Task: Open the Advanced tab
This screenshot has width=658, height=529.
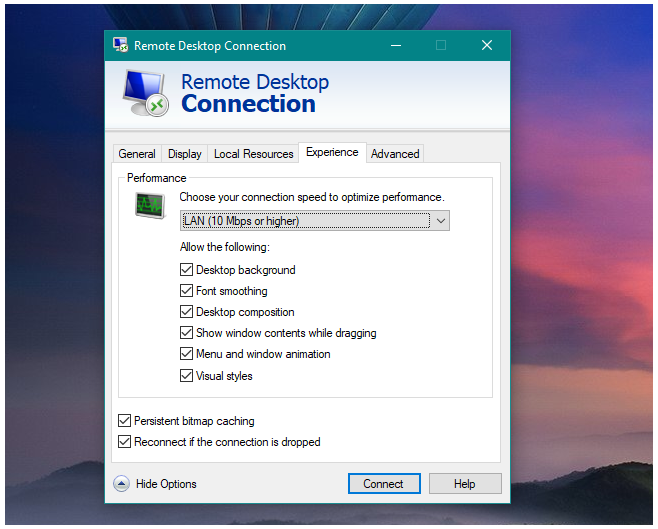Action: pos(395,154)
